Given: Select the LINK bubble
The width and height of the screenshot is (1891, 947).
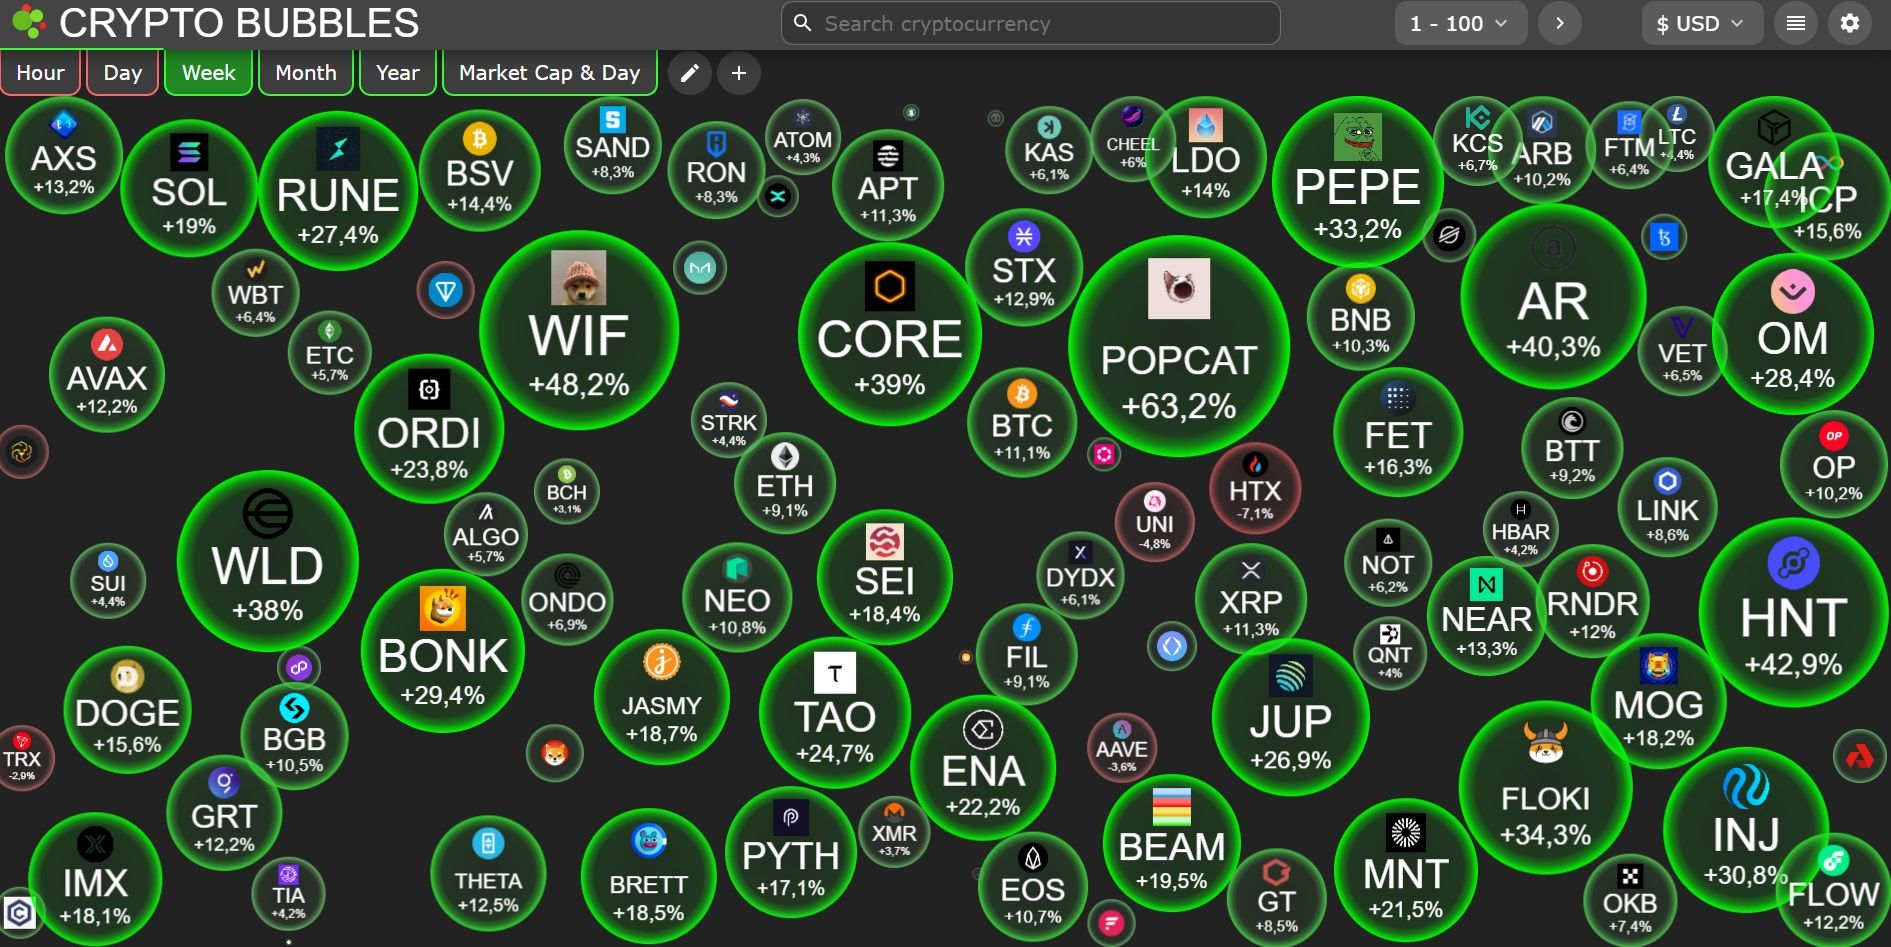Looking at the screenshot, I should coord(1667,507).
